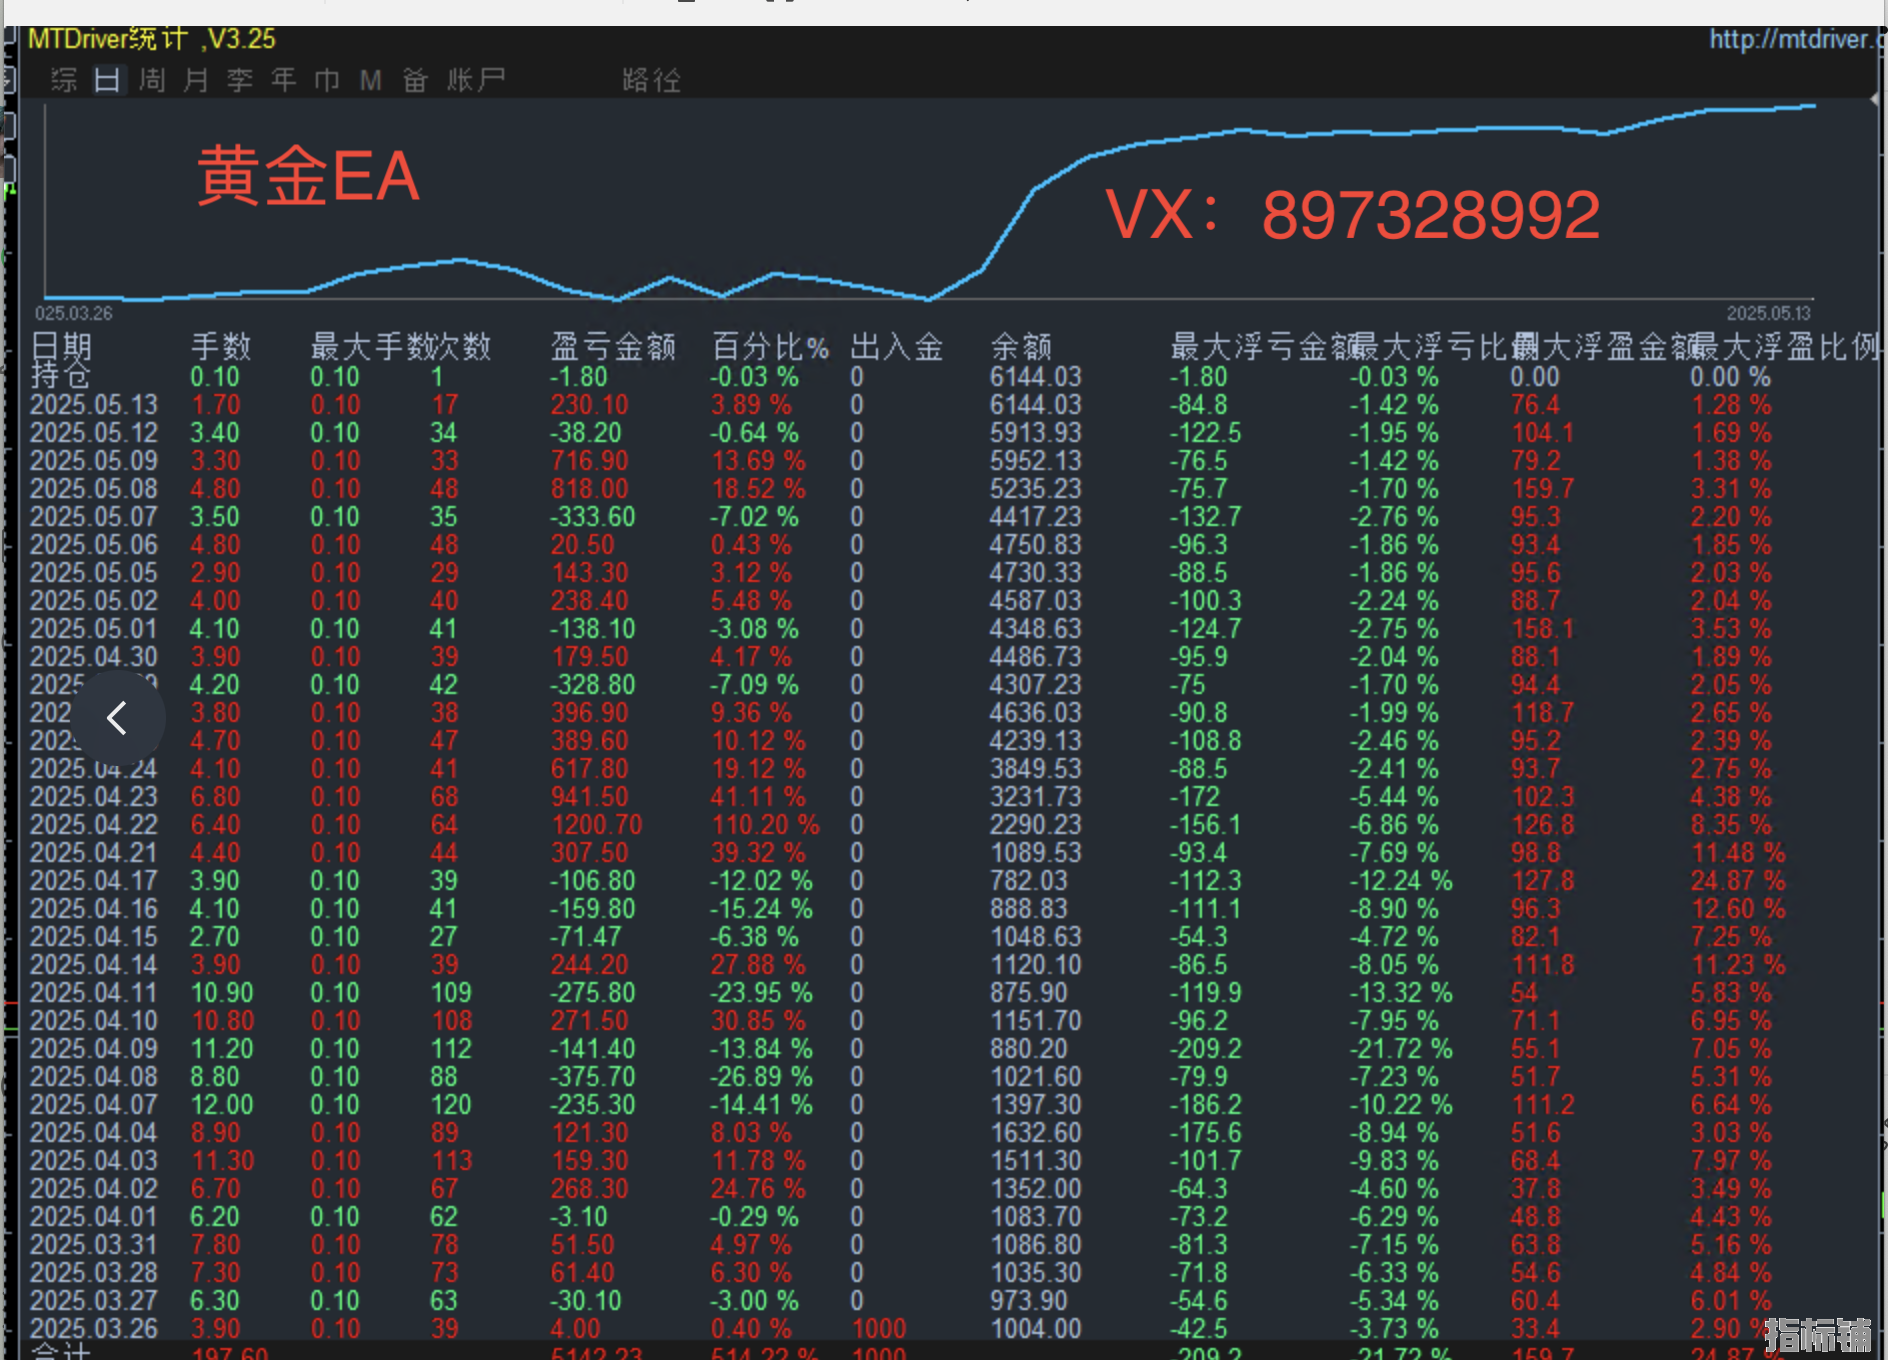1888x1360 pixels.
Task: Open the 路径 path tab
Action: point(651,79)
